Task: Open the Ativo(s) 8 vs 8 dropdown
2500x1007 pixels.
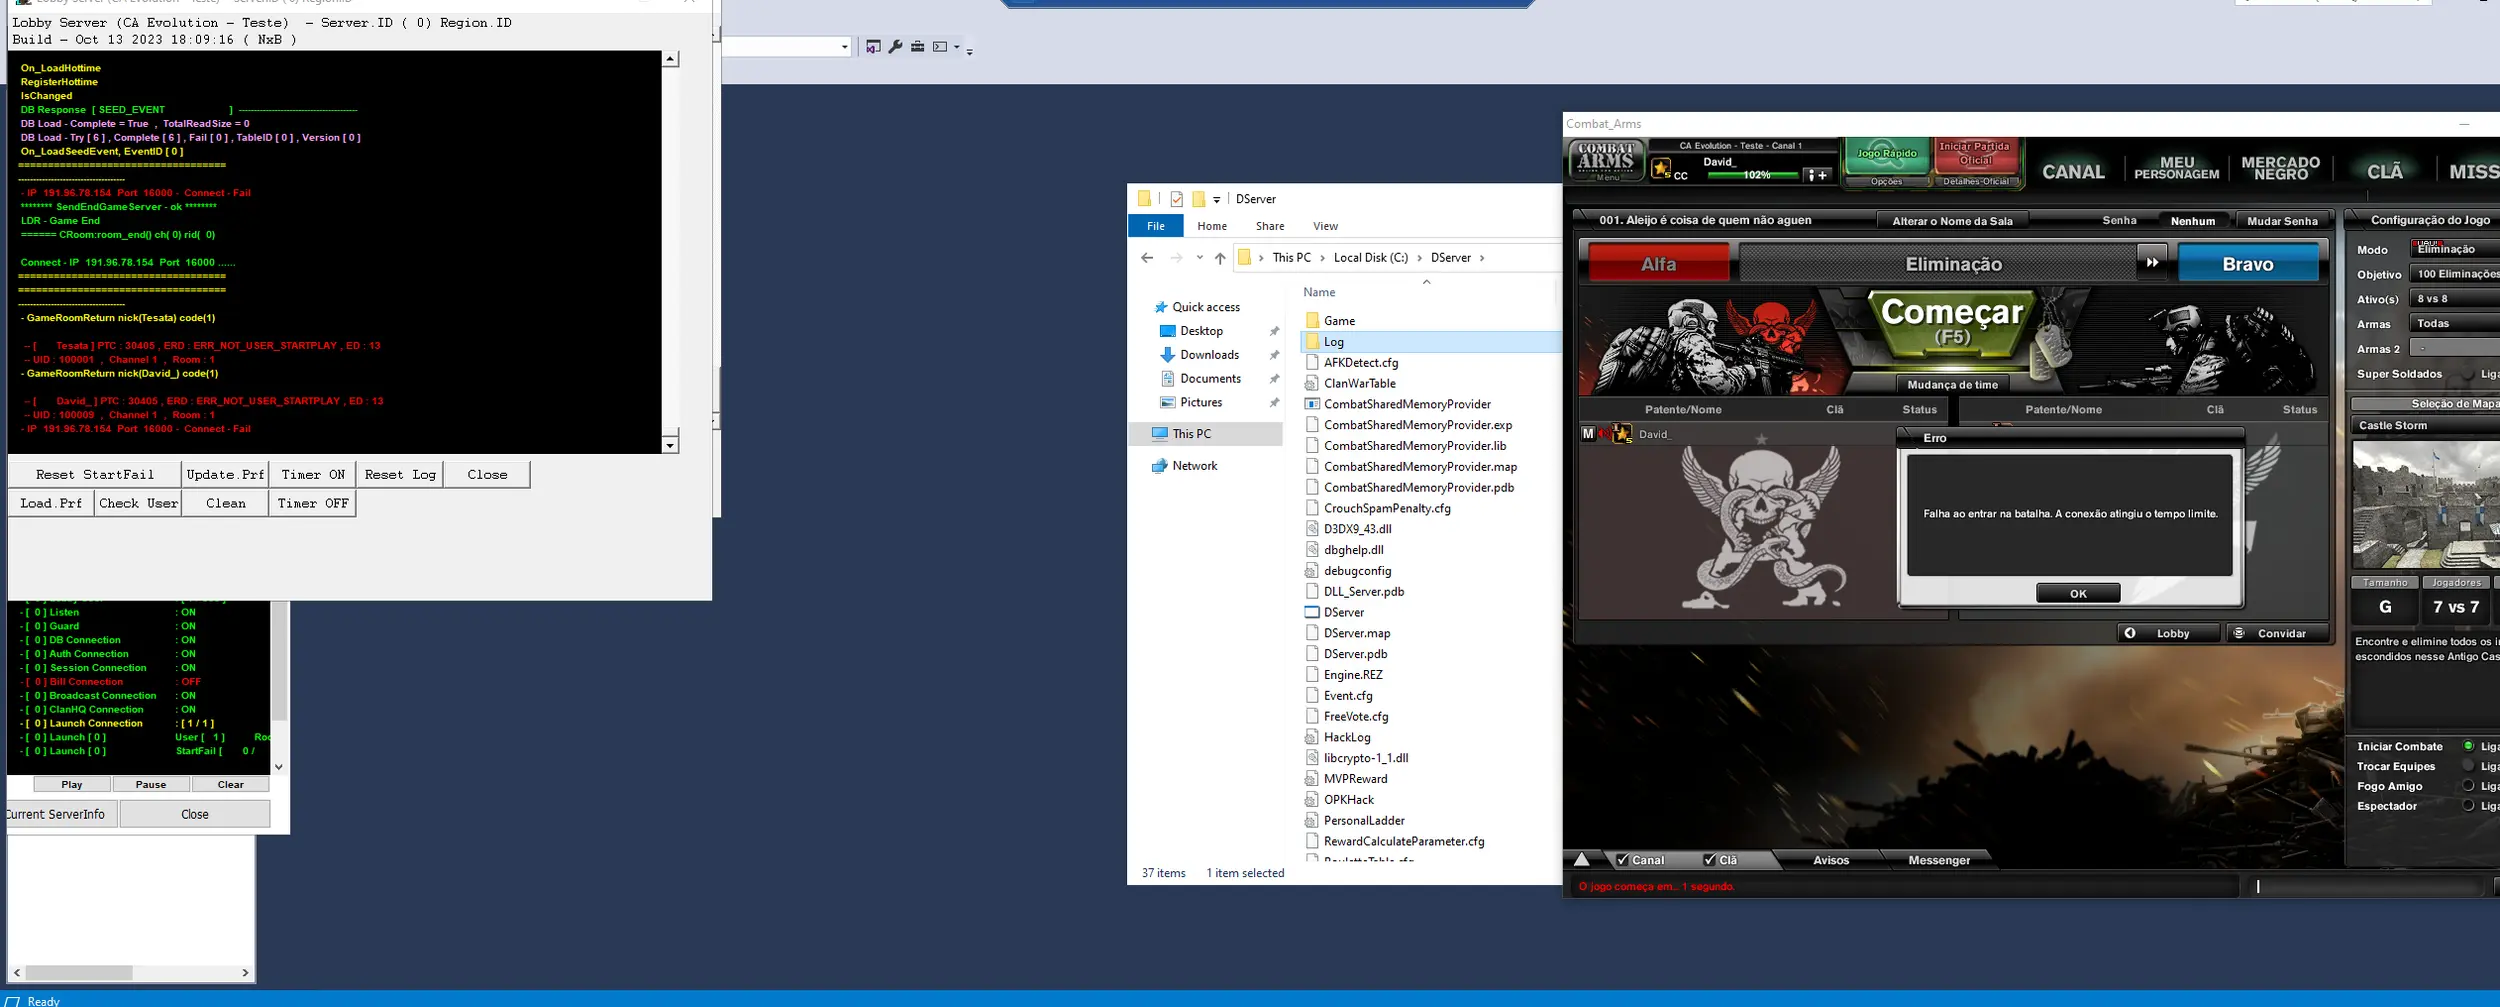Action: coord(2455,299)
